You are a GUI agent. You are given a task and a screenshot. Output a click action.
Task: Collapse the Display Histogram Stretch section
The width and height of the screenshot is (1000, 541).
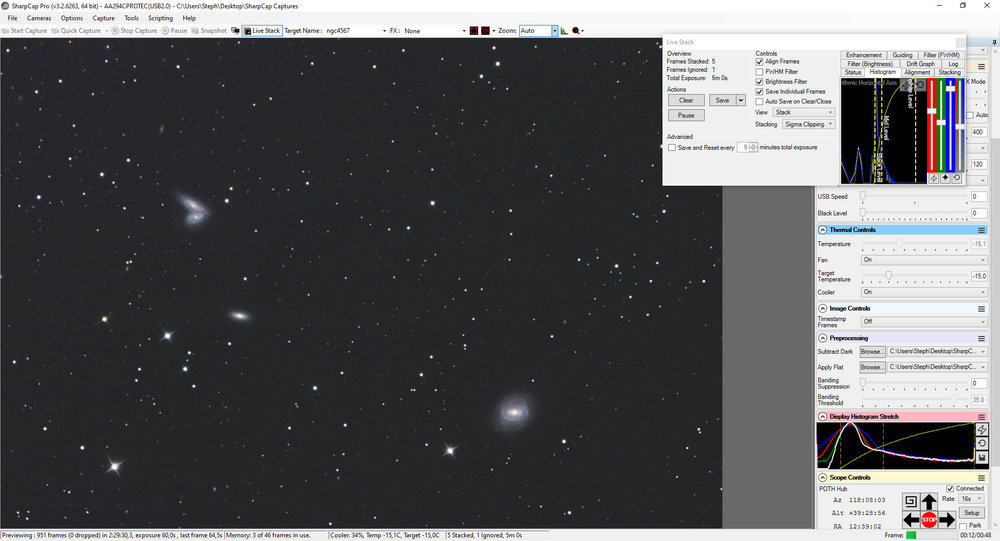coord(823,417)
